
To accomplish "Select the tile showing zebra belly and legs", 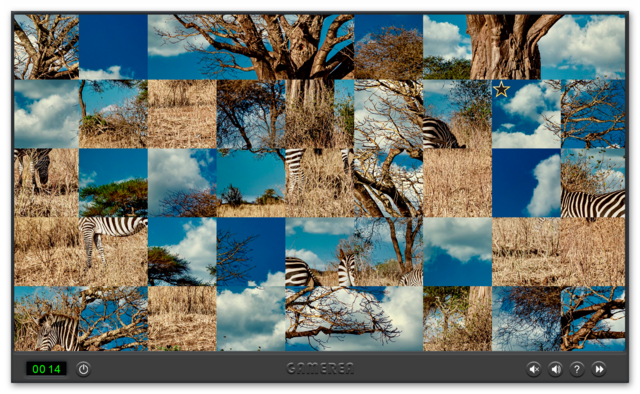I will click(113, 252).
